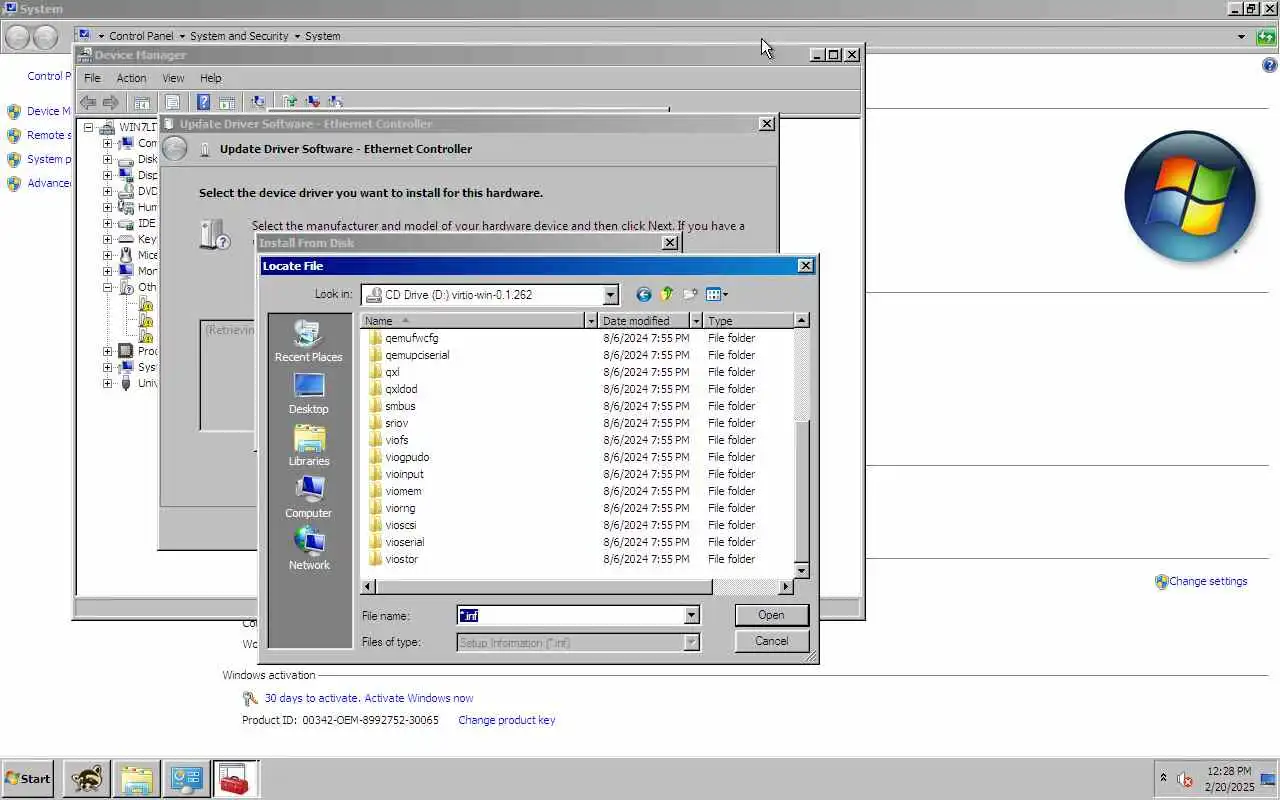
Task: Open the raccoon app on the taskbar
Action: (86, 779)
